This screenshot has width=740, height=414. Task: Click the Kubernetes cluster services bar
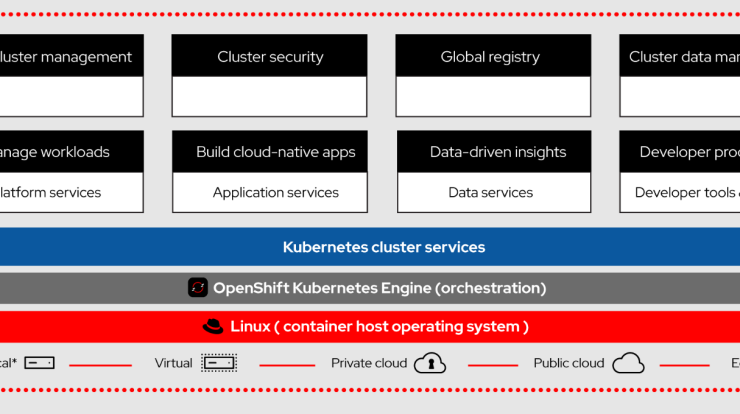tap(370, 247)
